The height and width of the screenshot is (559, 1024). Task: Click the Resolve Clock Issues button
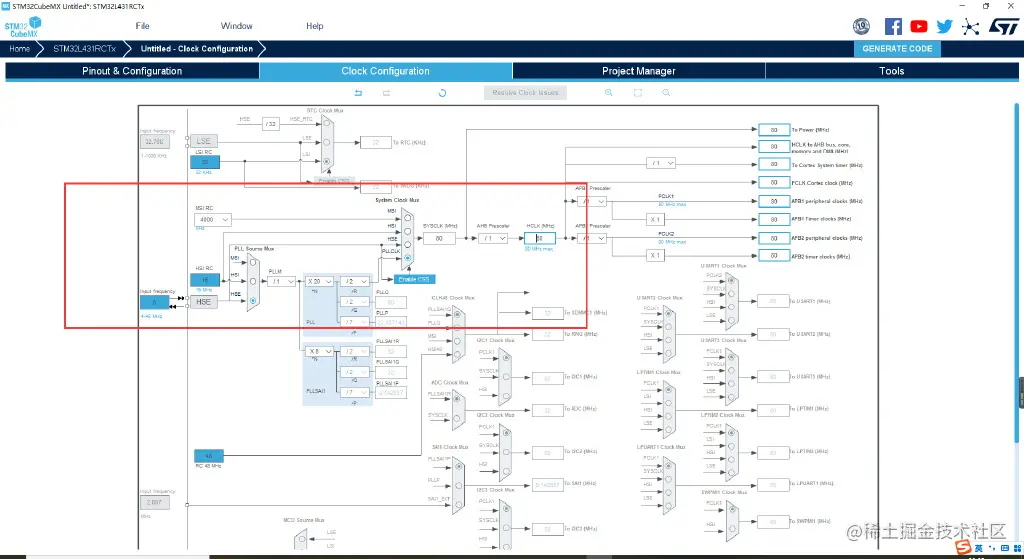click(526, 93)
